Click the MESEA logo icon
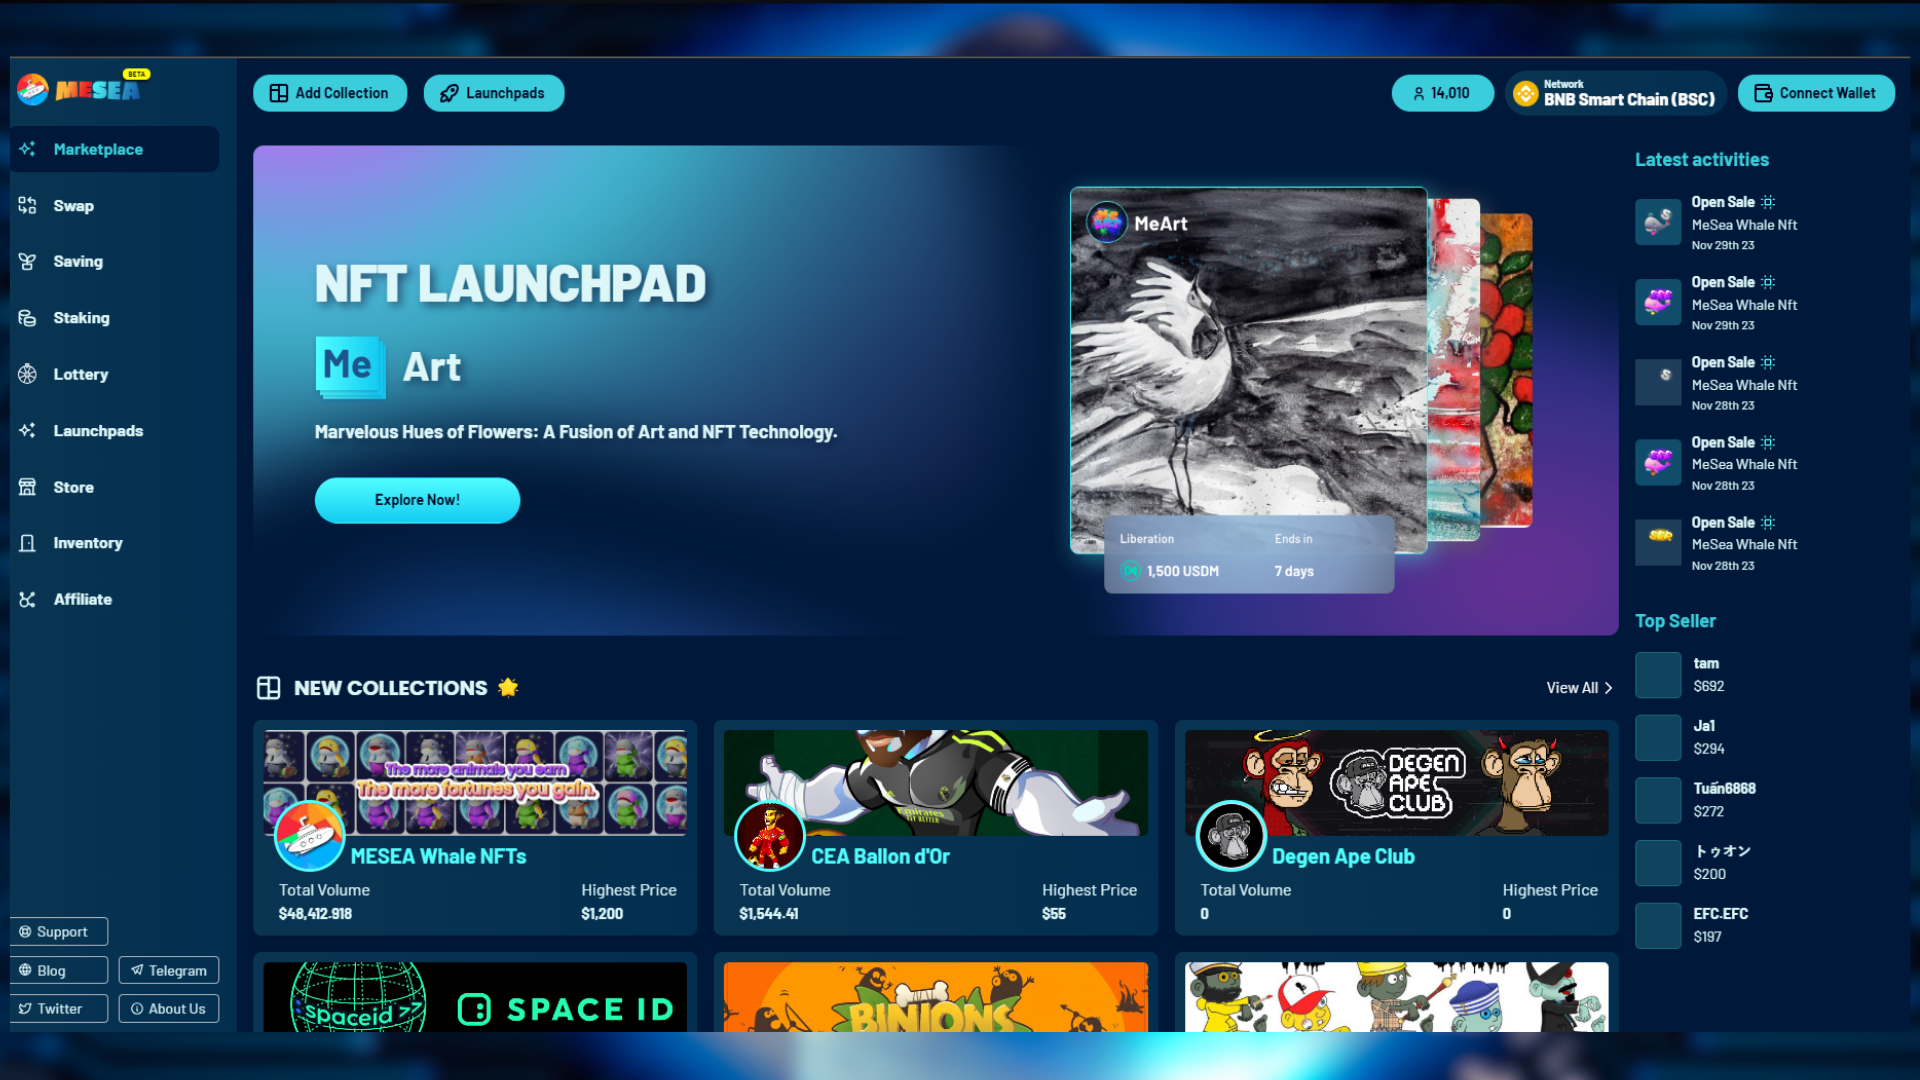1920x1080 pixels. pyautogui.click(x=32, y=90)
